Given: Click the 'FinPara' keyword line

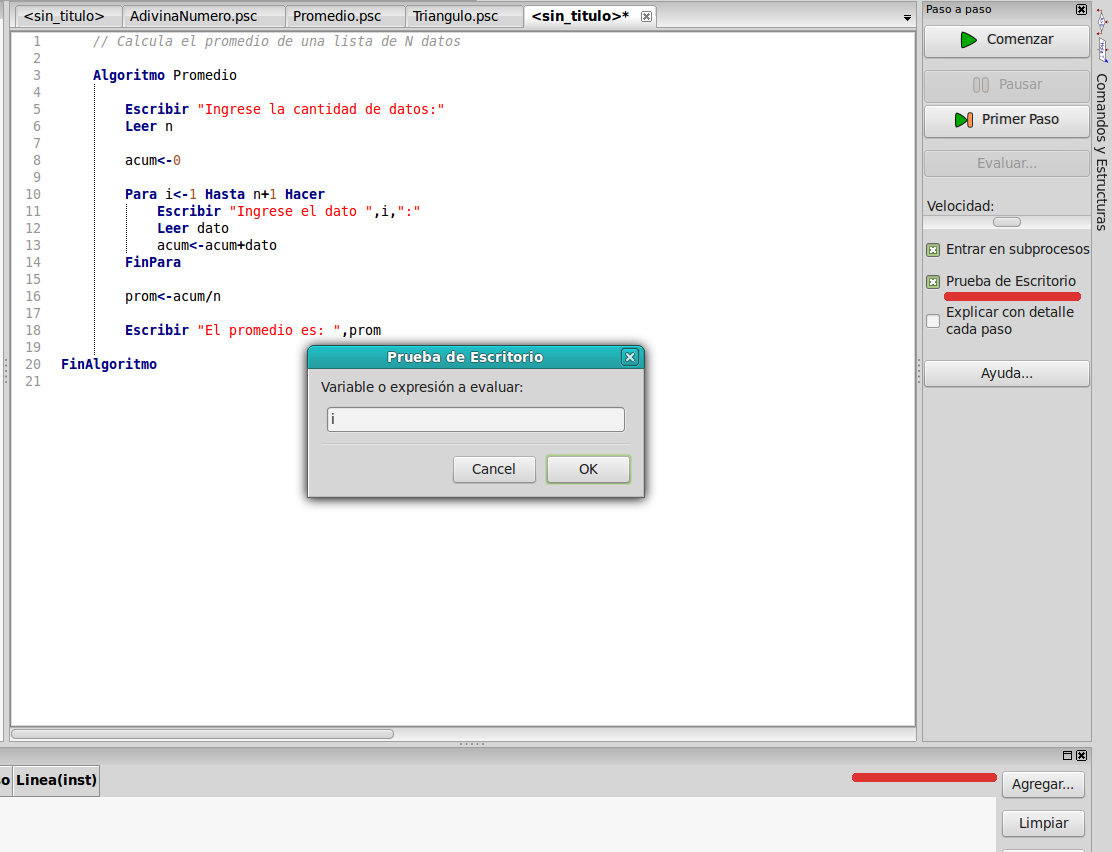Looking at the screenshot, I should (x=152, y=262).
